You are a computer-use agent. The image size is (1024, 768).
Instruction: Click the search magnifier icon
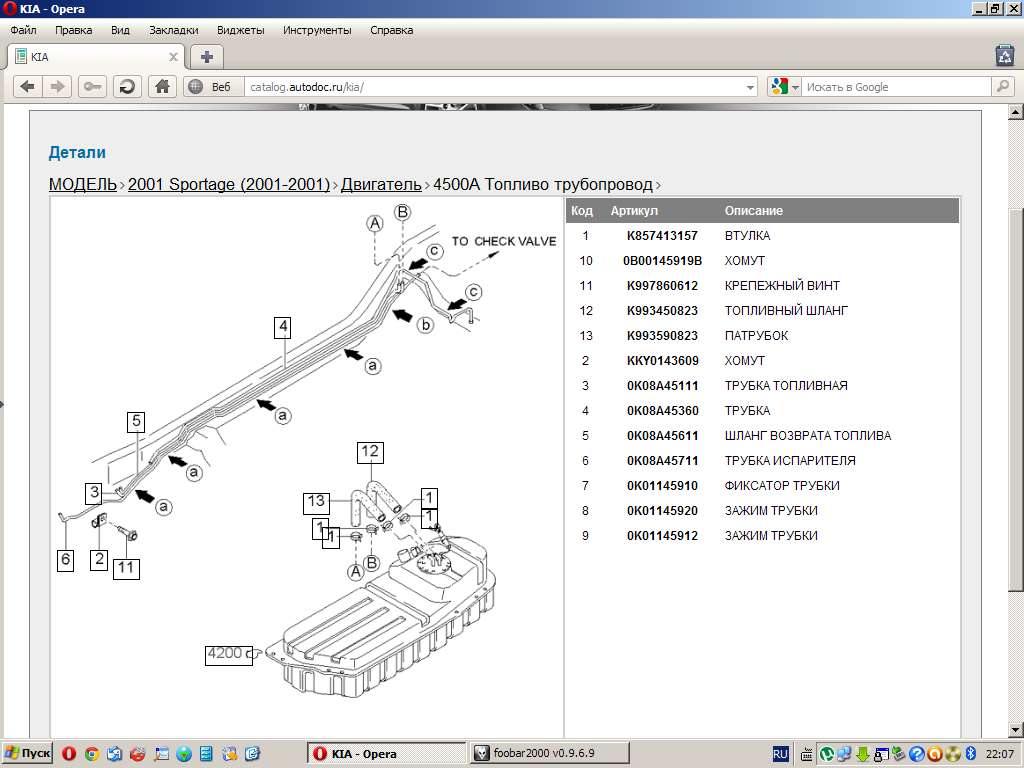(1003, 87)
